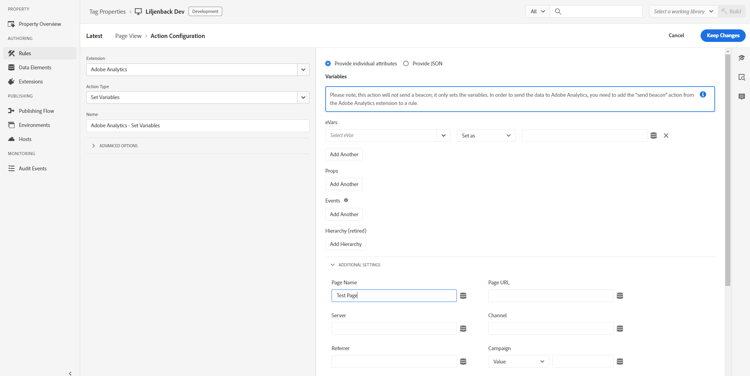Click the Build button
750x376 pixels.
732,11
